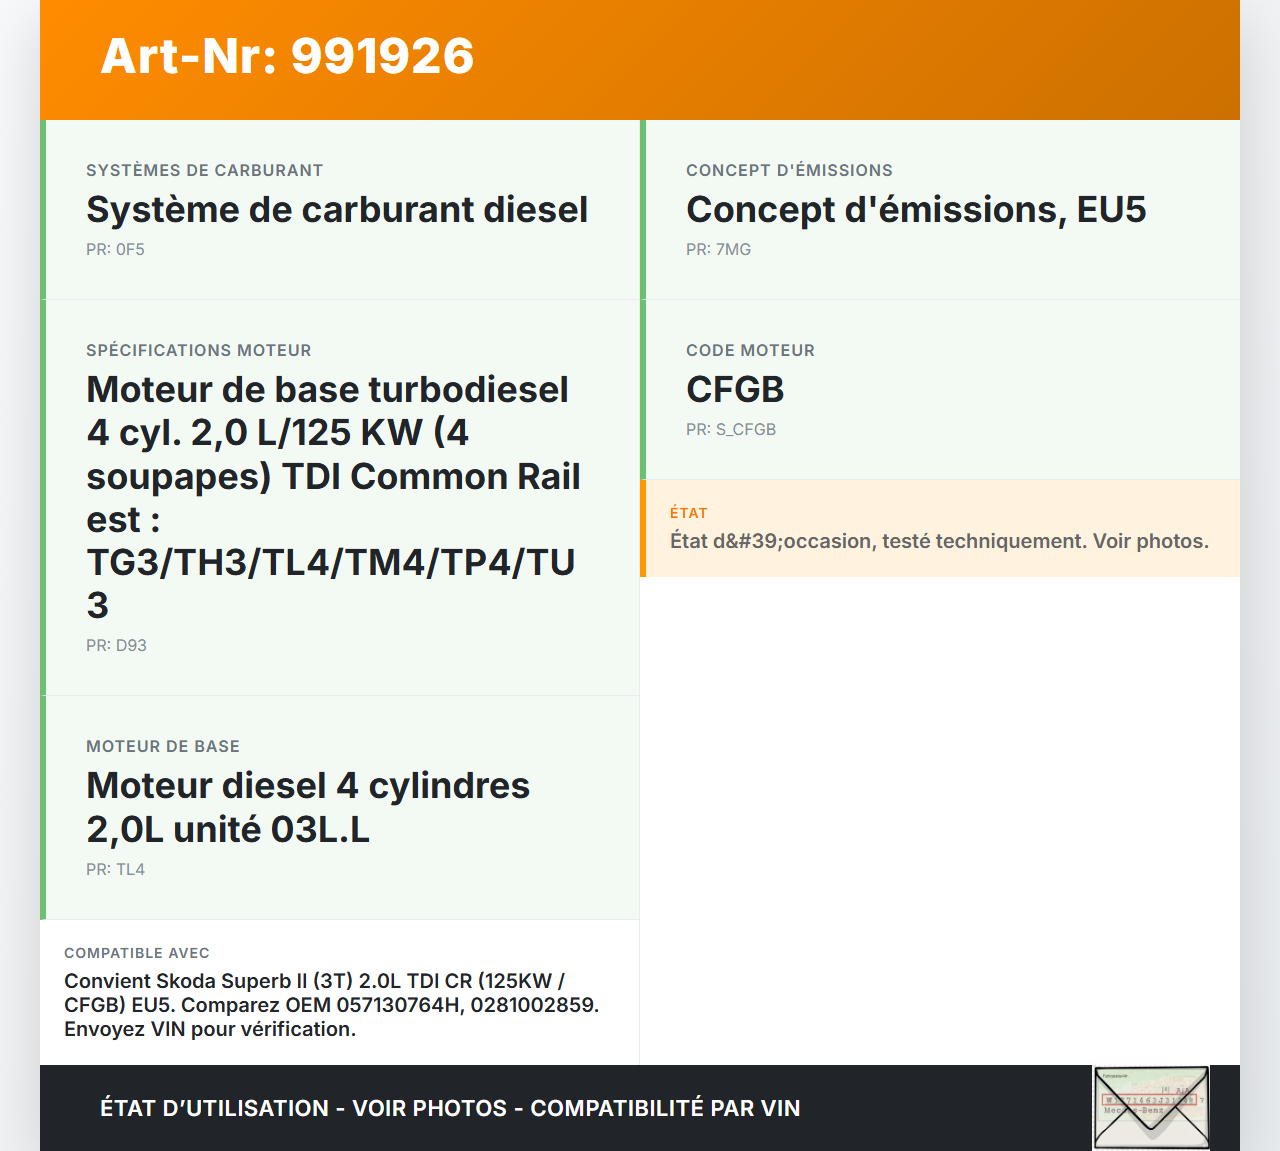The width and height of the screenshot is (1280, 1151).
Task: Click the CODE MOTEUR label
Action: click(750, 351)
